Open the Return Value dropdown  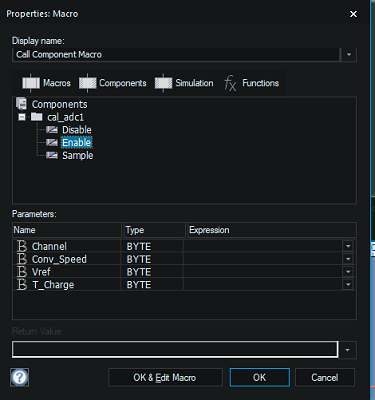[348, 350]
